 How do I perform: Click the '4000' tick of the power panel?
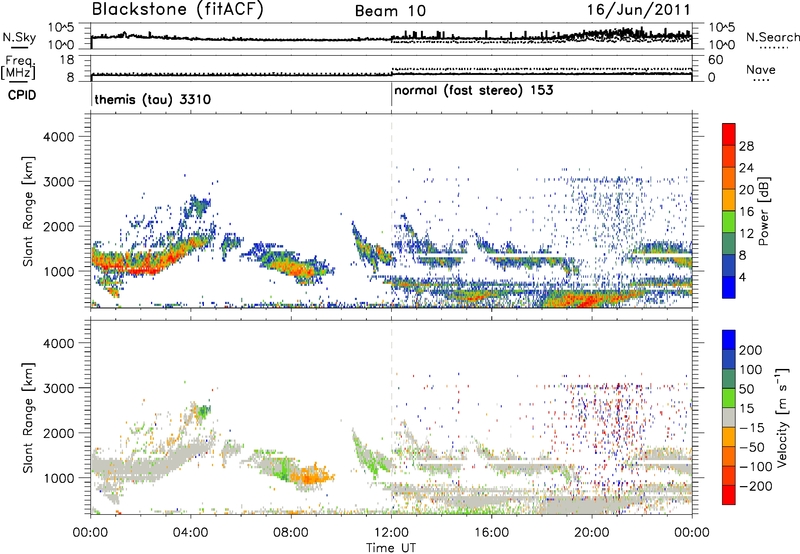[x=58, y=137]
